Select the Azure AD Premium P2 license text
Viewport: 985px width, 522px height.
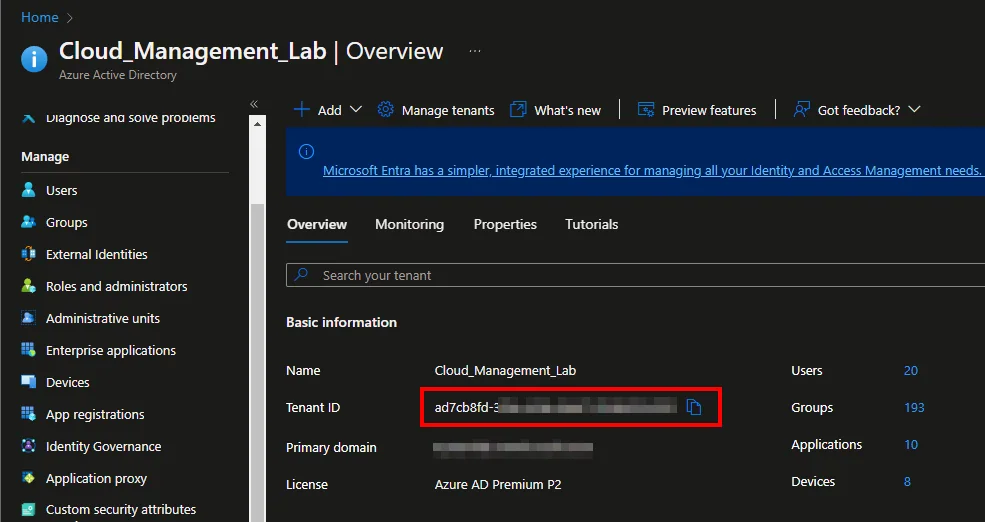coord(498,485)
